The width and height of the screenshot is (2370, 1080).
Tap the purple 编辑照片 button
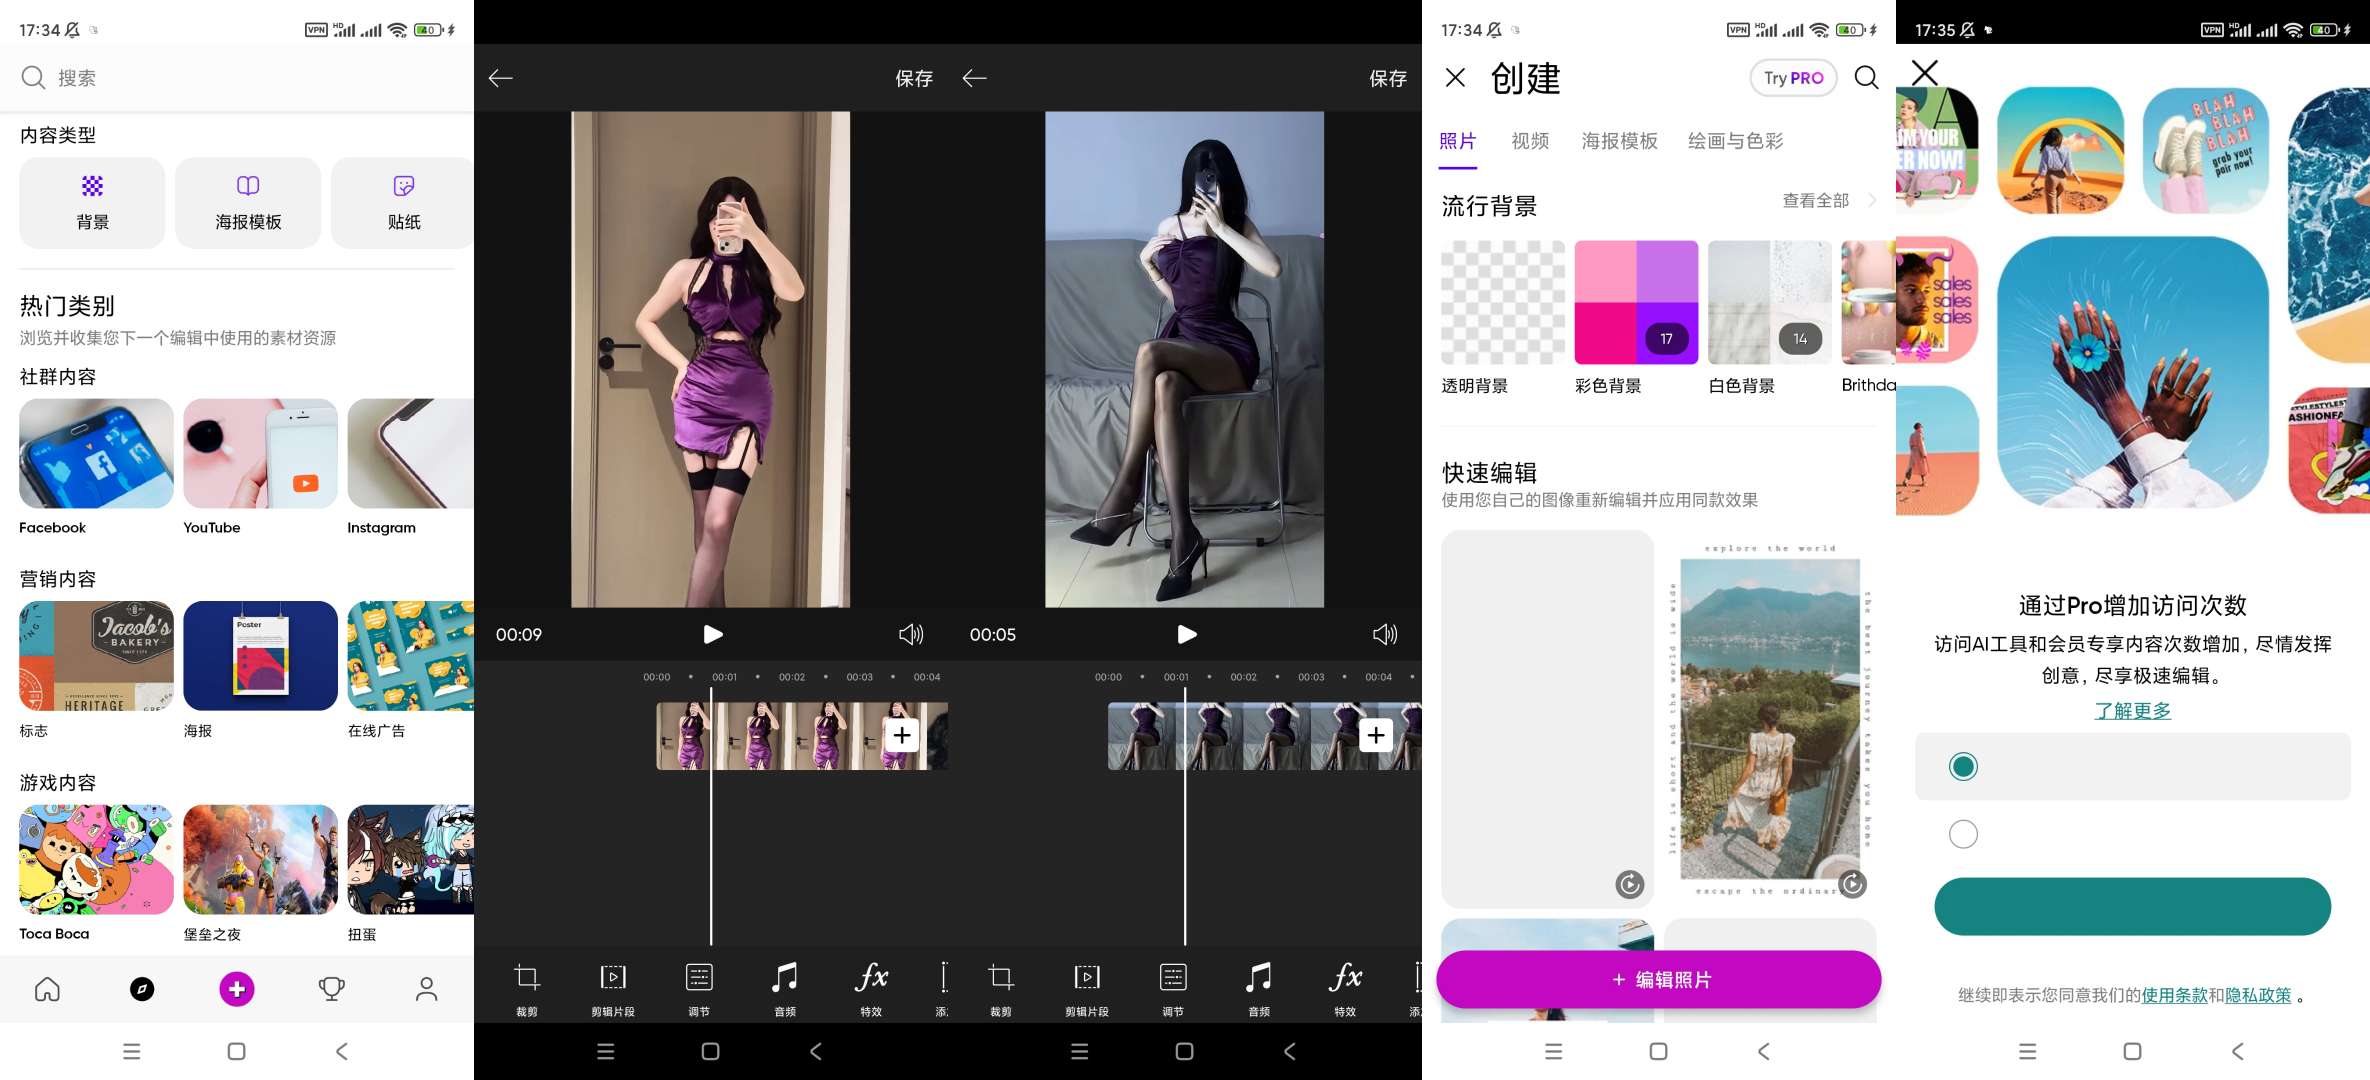coord(1659,980)
